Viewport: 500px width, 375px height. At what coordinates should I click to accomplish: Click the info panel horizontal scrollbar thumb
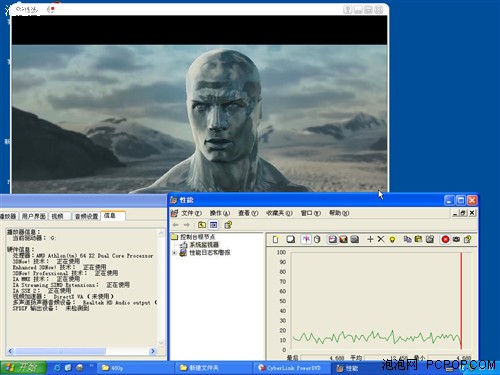60,351
